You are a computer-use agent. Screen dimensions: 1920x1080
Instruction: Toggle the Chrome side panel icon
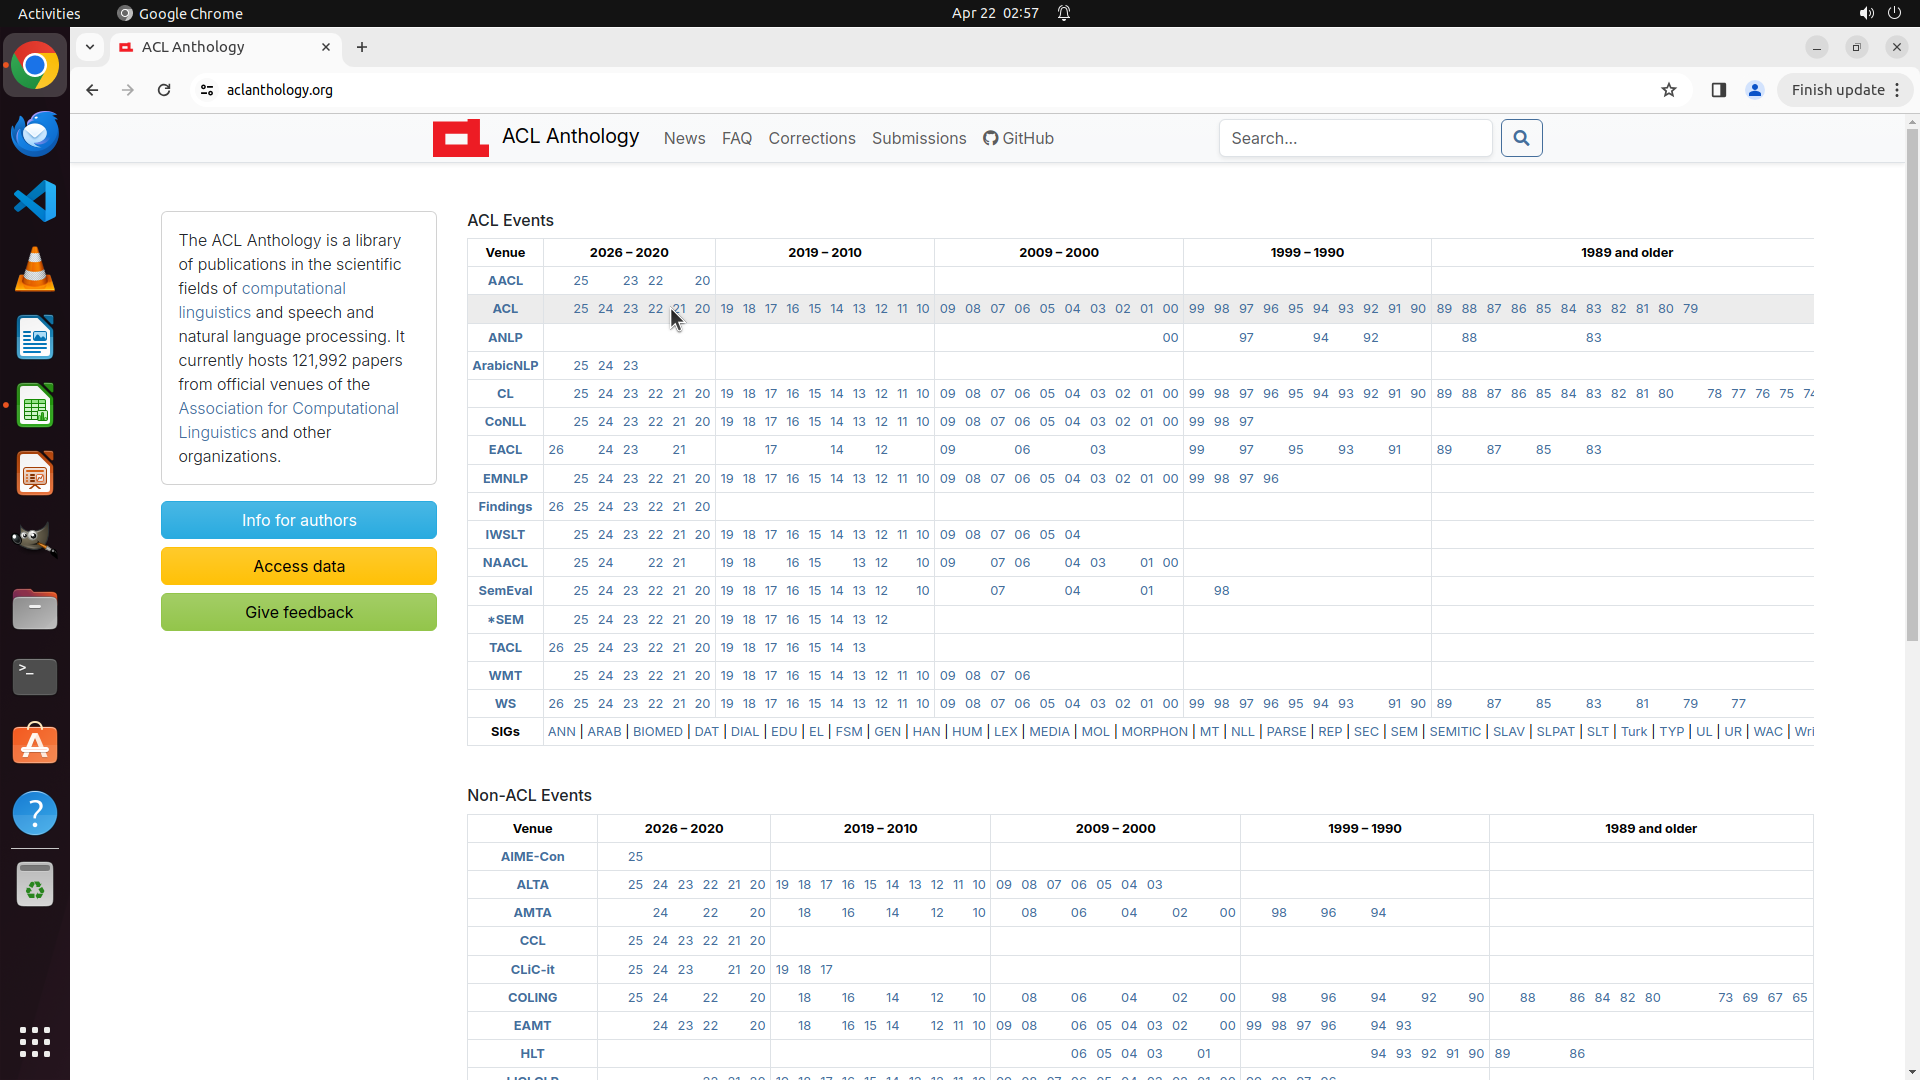1719,90
